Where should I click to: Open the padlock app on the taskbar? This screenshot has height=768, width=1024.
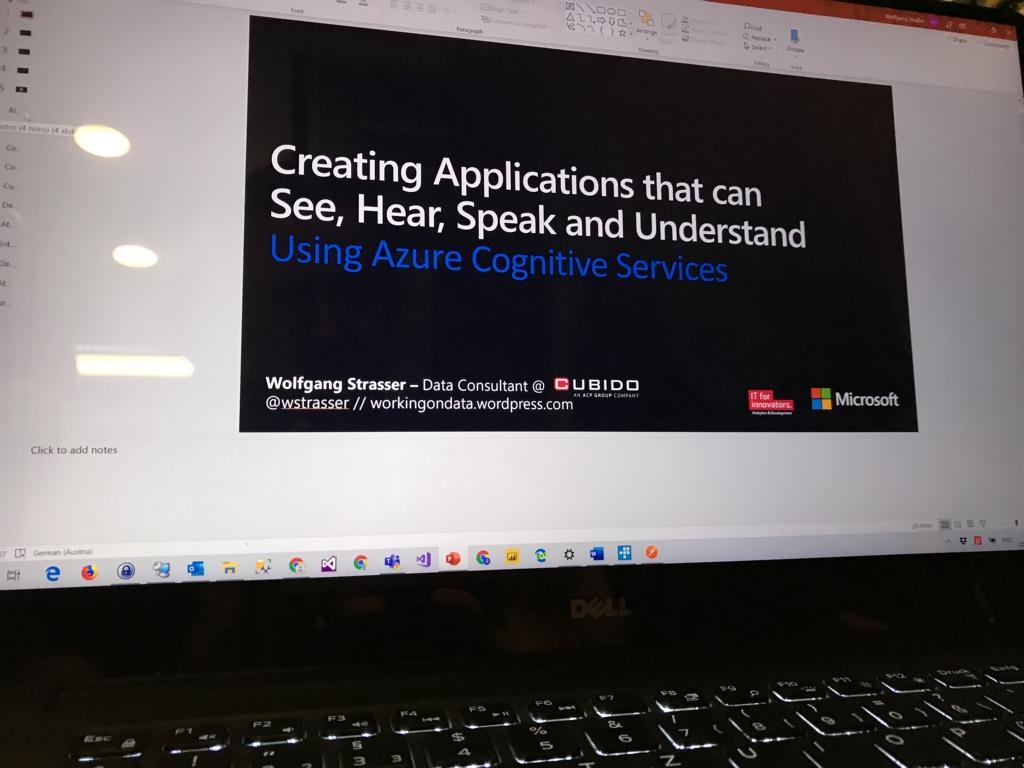pyautogui.click(x=125, y=571)
